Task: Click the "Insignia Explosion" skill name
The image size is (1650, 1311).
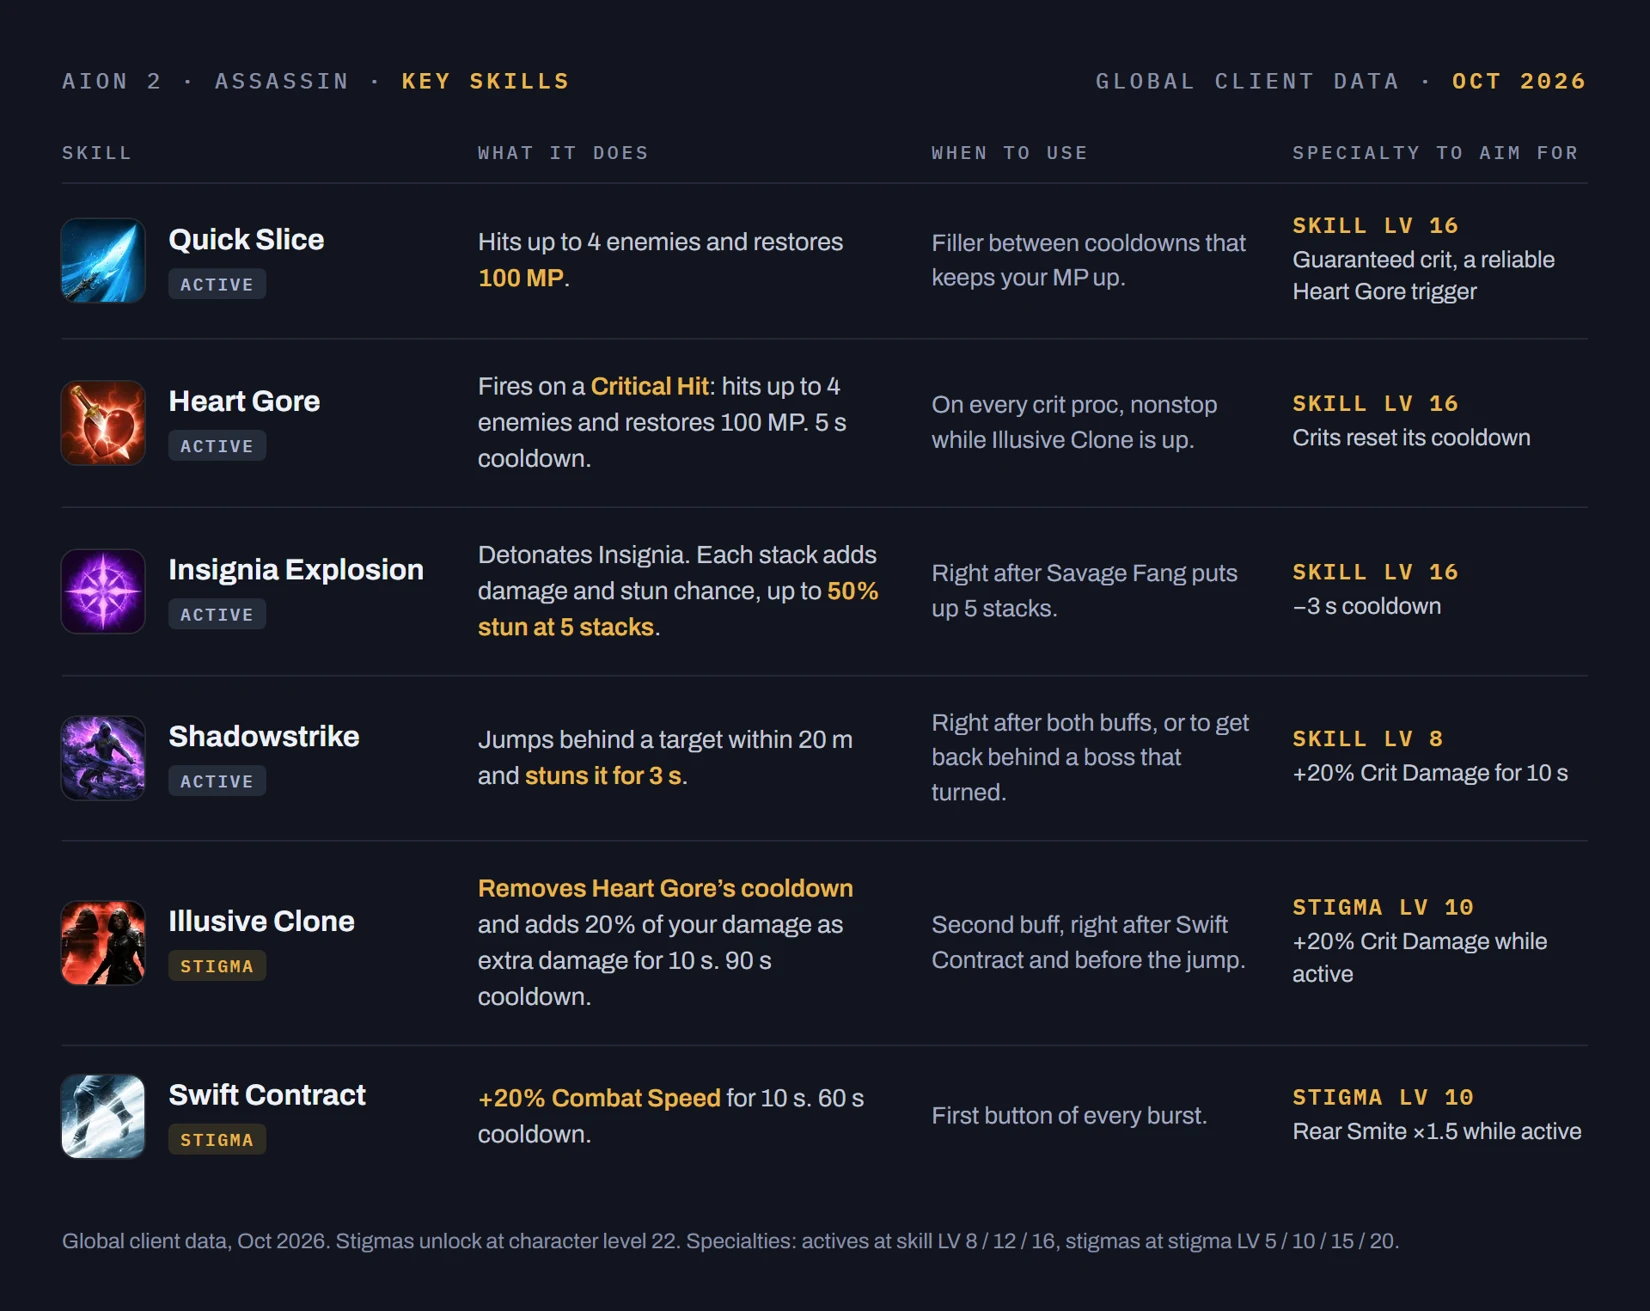Action: pyautogui.click(x=296, y=570)
